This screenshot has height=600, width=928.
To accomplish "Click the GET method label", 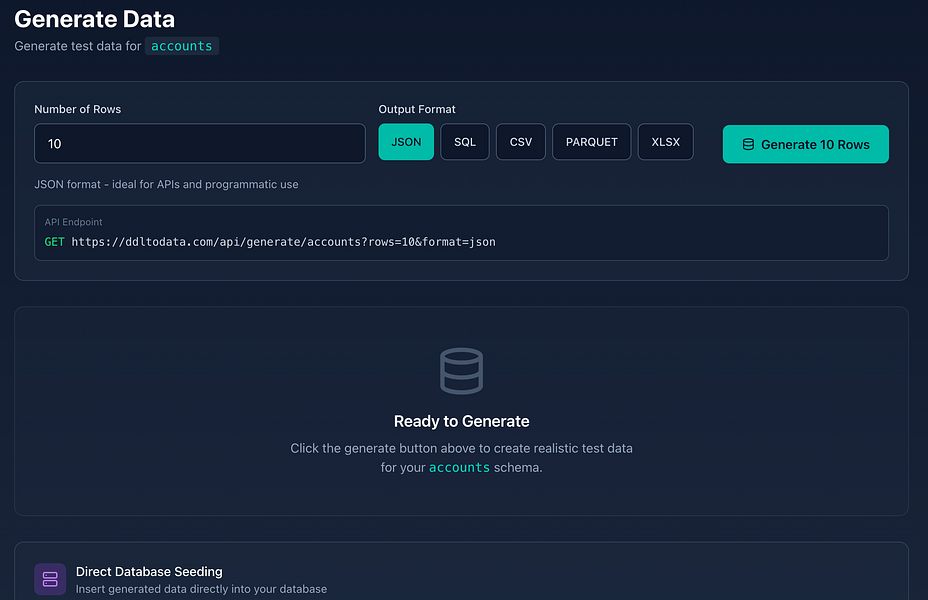I will (x=54, y=242).
